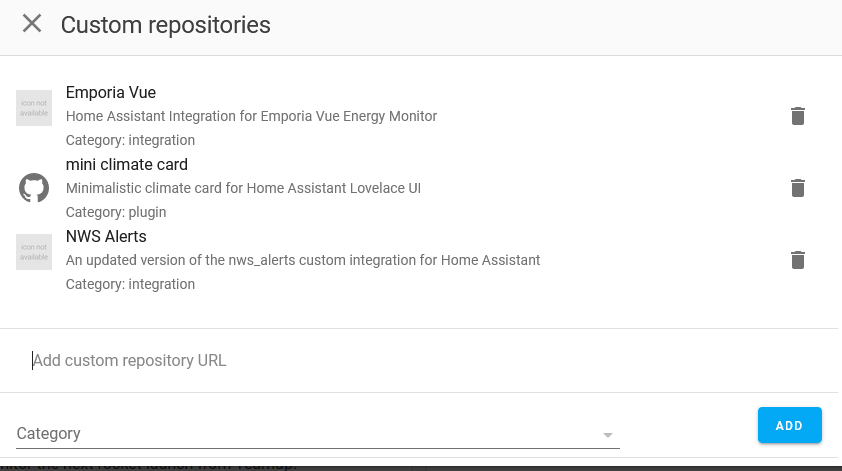Click the Emporia Vue placeholder icon
The height and width of the screenshot is (471, 842).
pyautogui.click(x=34, y=108)
